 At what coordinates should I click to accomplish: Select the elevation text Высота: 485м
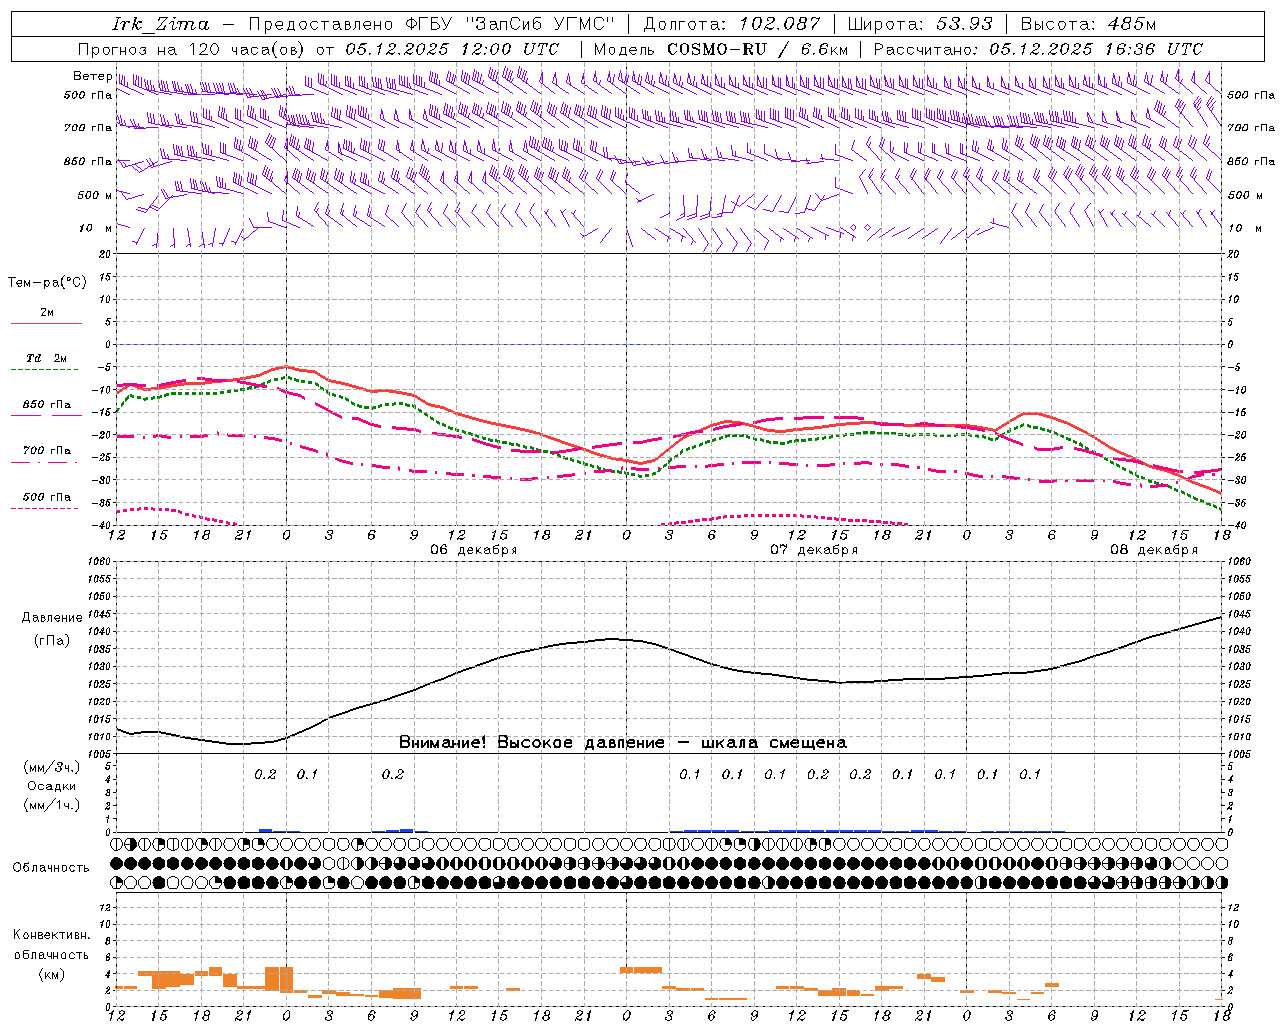(1088, 24)
